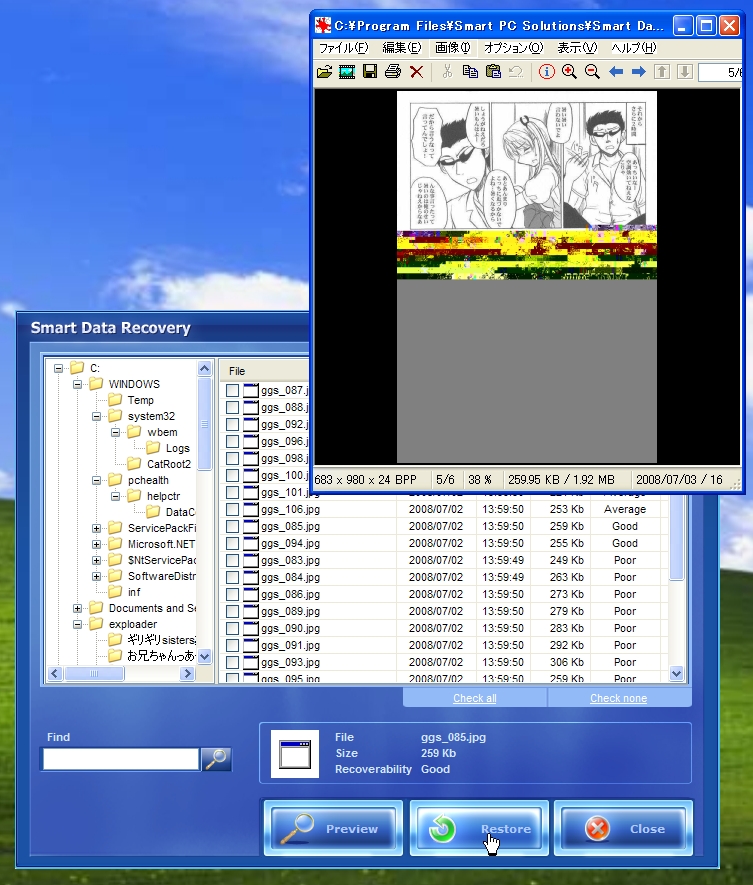The height and width of the screenshot is (885, 753).
Task: Click the WINDOWS folder in the tree
Action: tap(134, 384)
